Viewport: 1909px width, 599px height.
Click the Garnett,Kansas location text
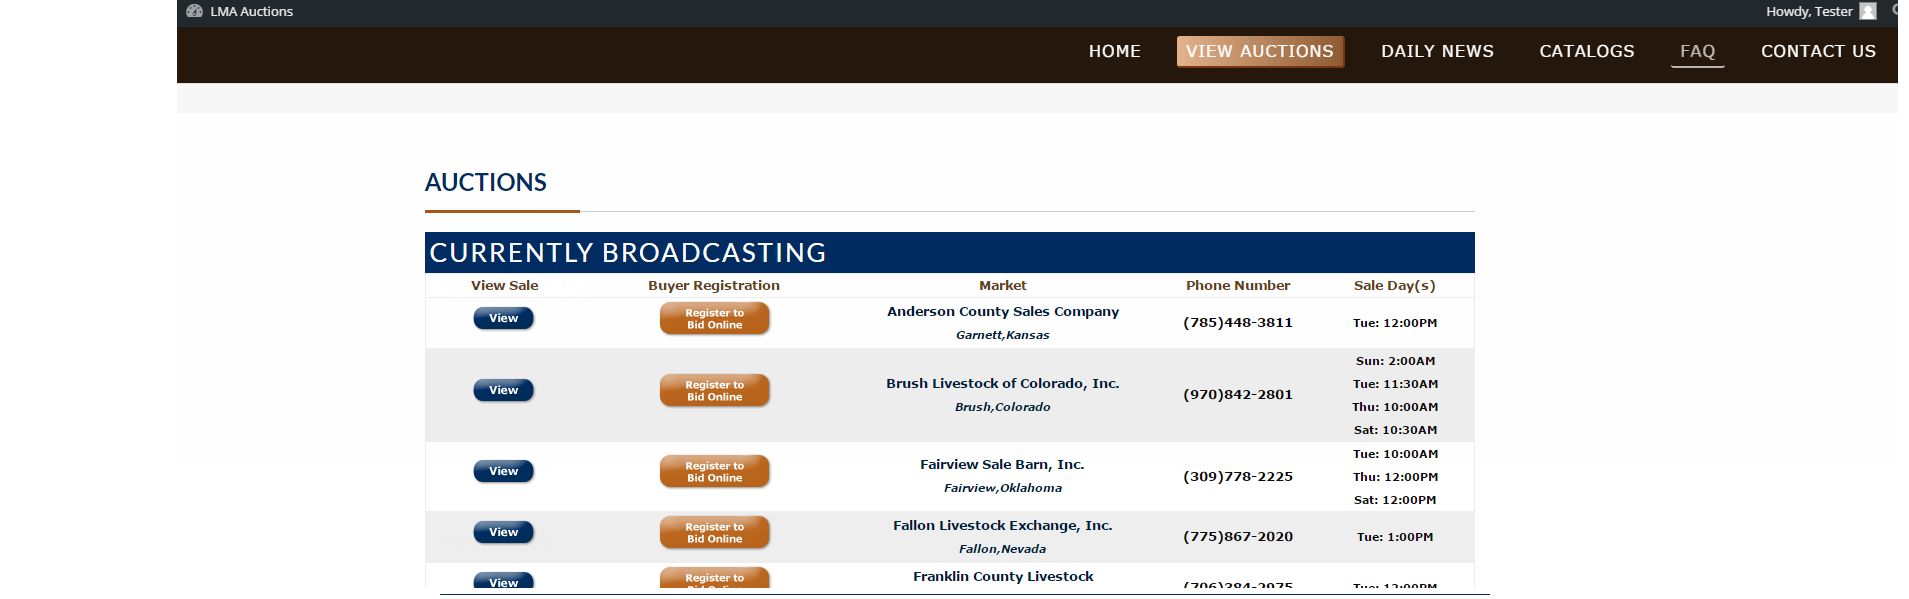coord(1002,335)
